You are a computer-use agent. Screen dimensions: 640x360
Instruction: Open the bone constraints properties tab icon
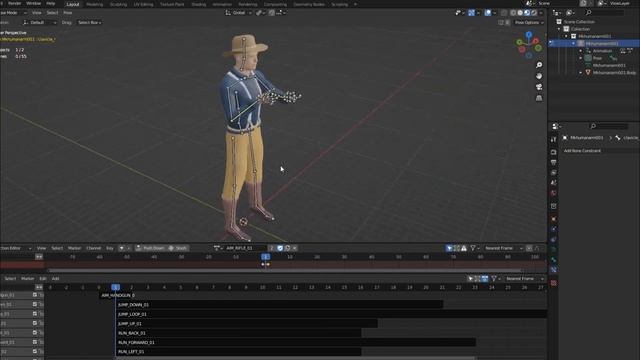[x=553, y=270]
